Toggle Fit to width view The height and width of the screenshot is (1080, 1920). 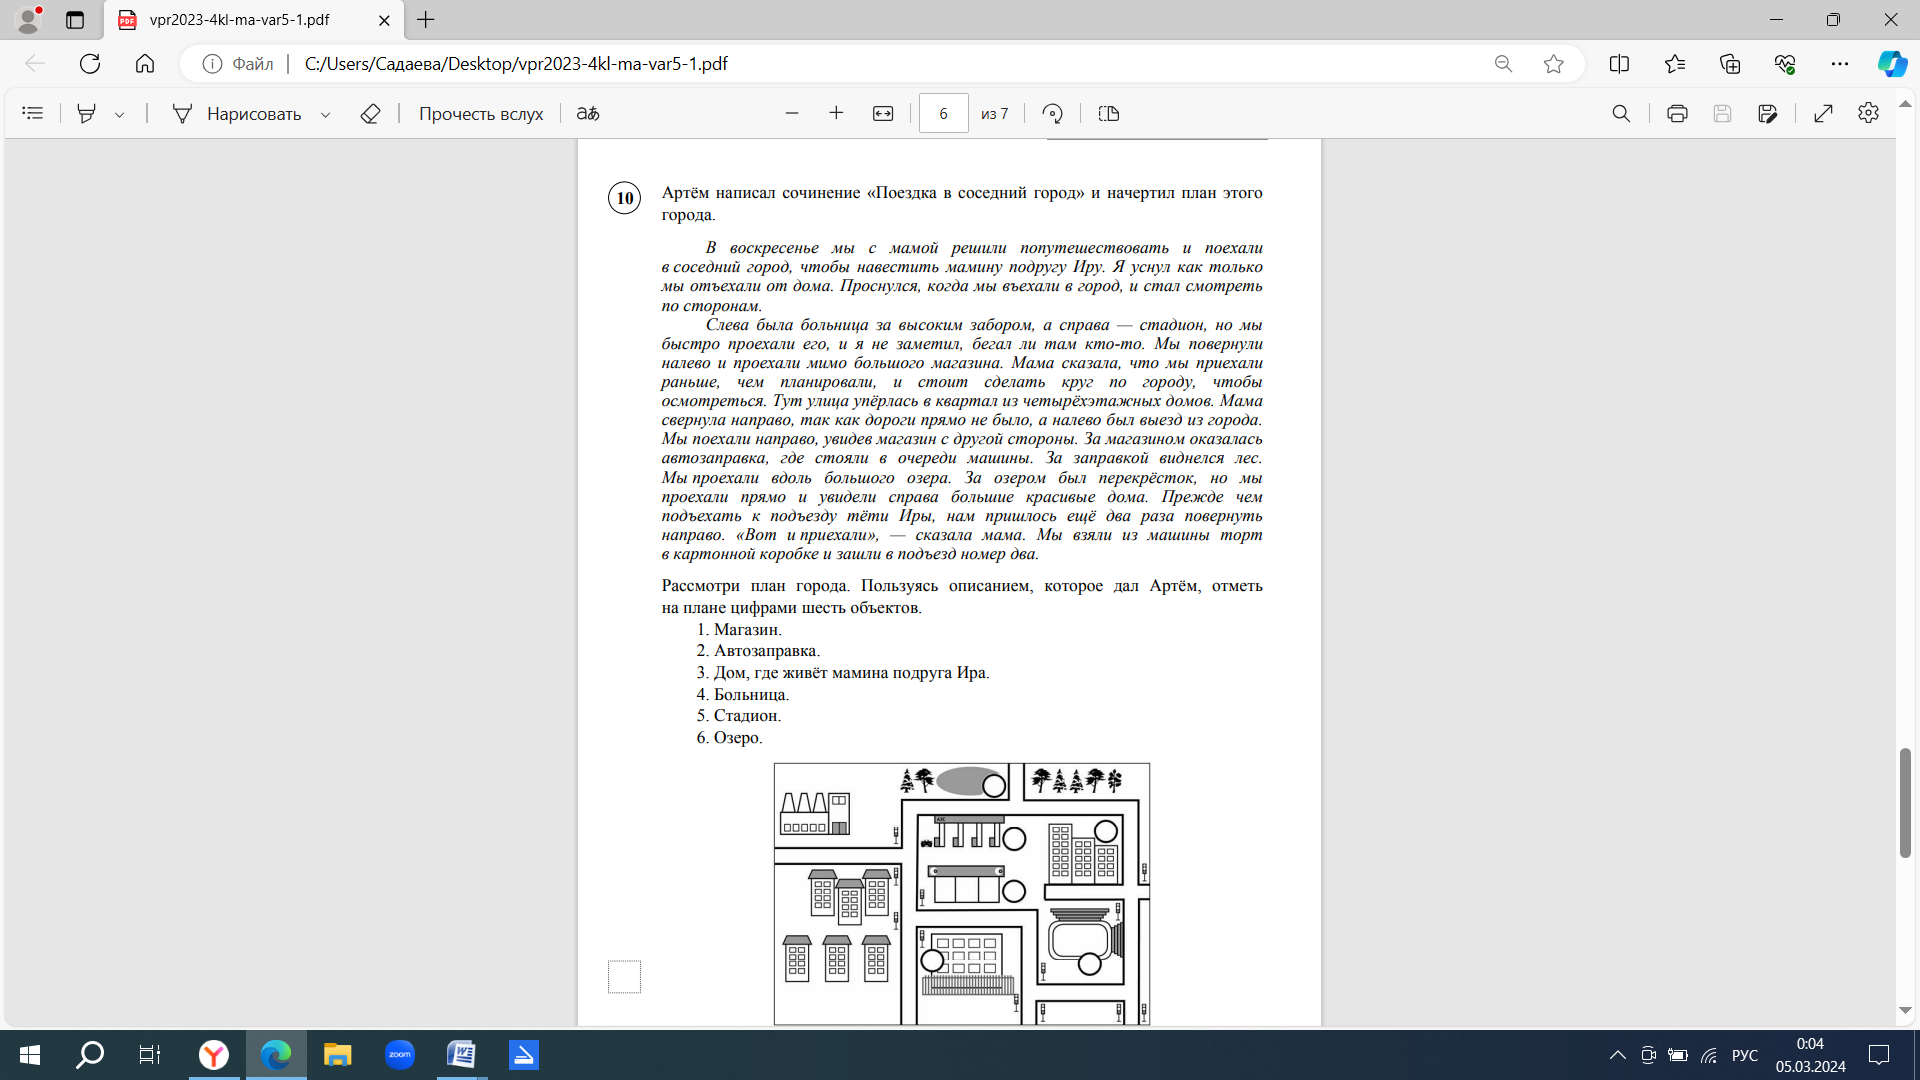883,114
